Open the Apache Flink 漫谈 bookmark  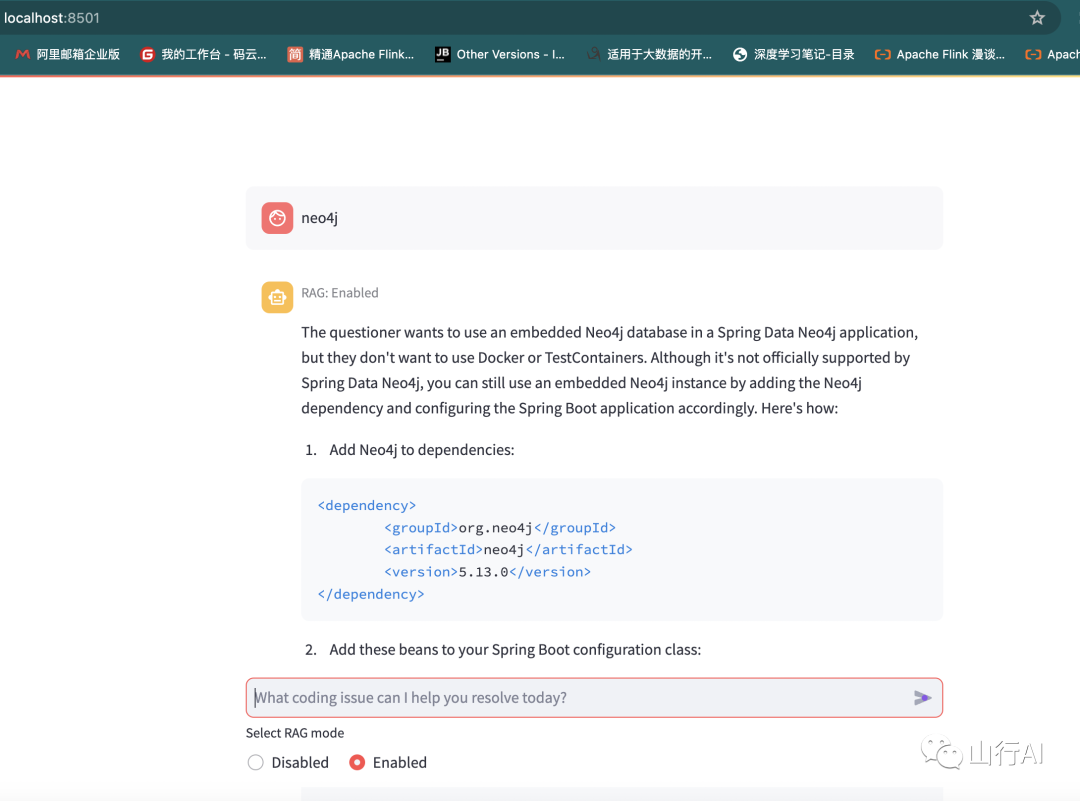939,54
